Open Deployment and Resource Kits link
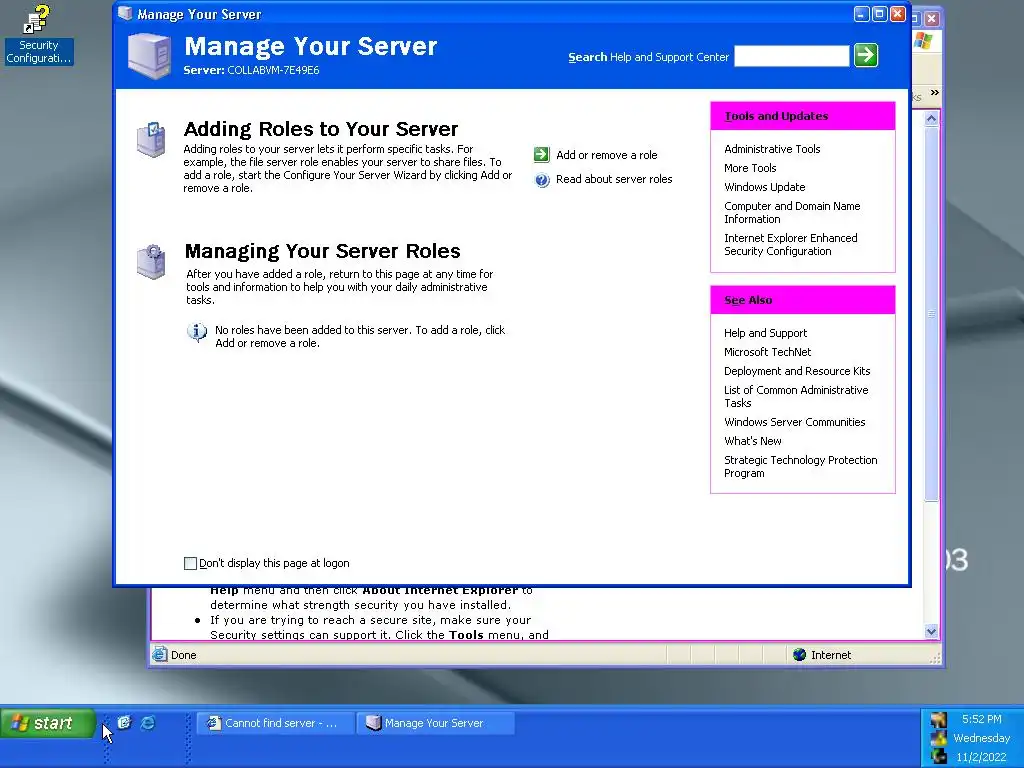 click(797, 371)
